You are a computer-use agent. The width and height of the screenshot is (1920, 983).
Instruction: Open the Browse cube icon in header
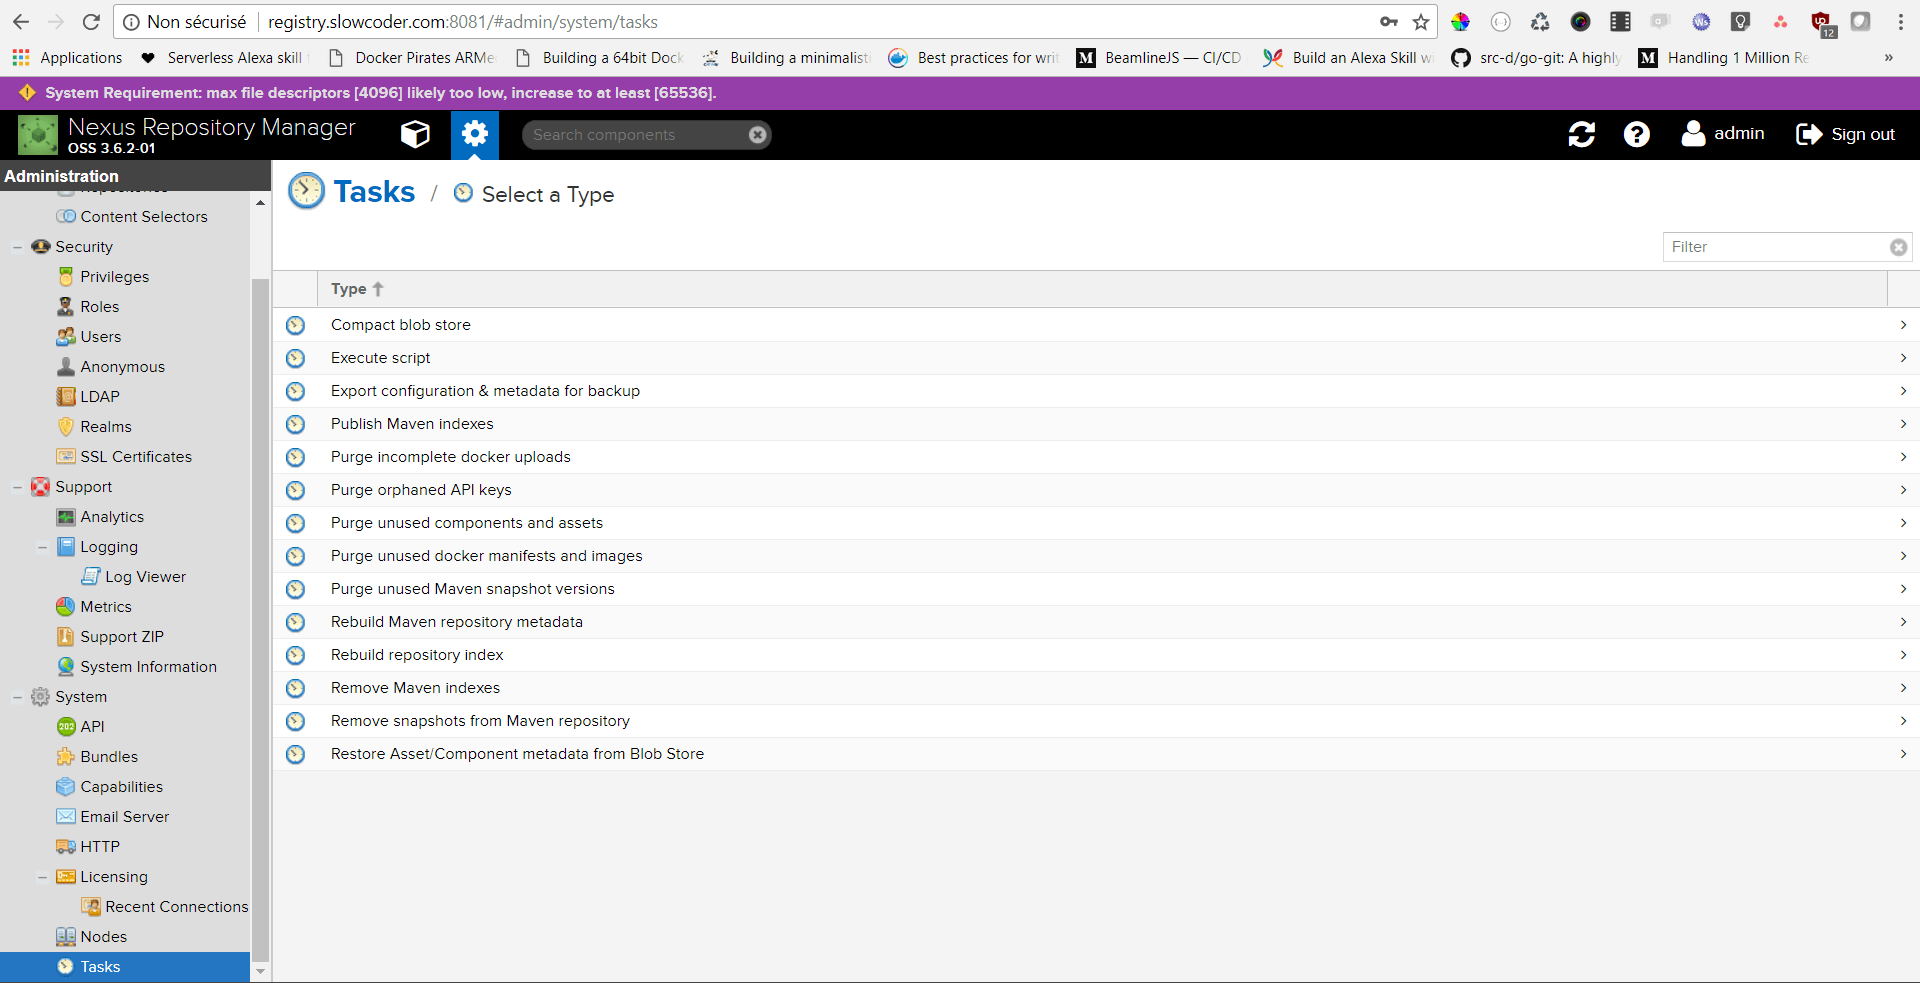(415, 134)
